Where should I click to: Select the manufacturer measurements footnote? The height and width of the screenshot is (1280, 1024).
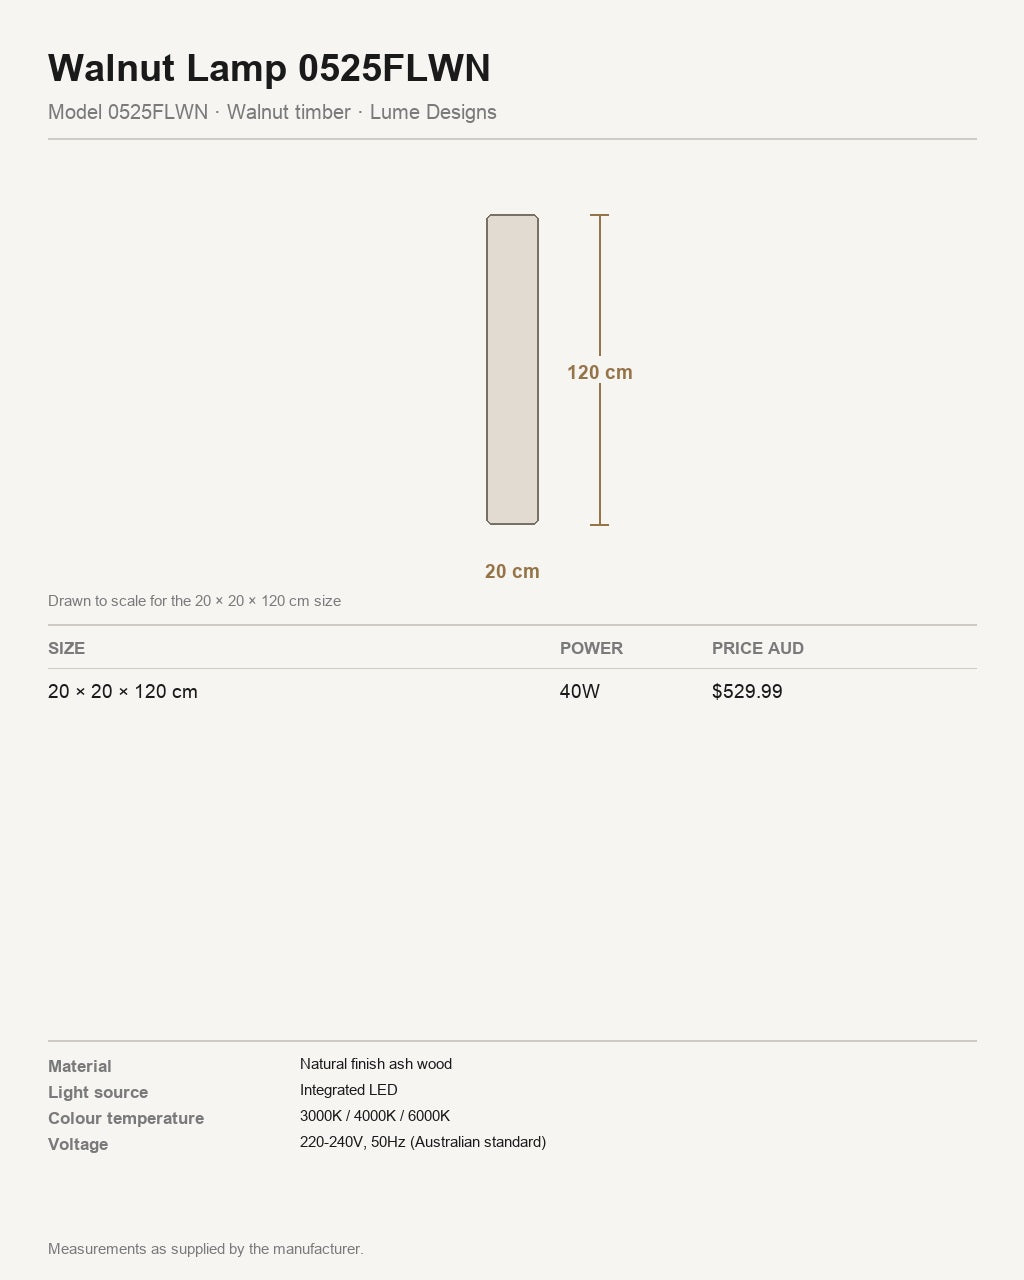[x=206, y=1249]
